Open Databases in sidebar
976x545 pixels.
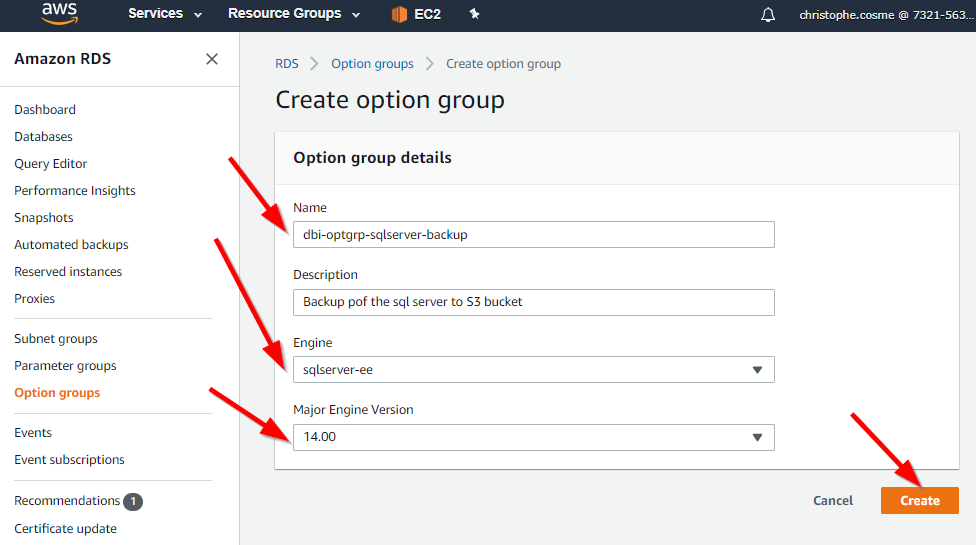pyautogui.click(x=44, y=136)
